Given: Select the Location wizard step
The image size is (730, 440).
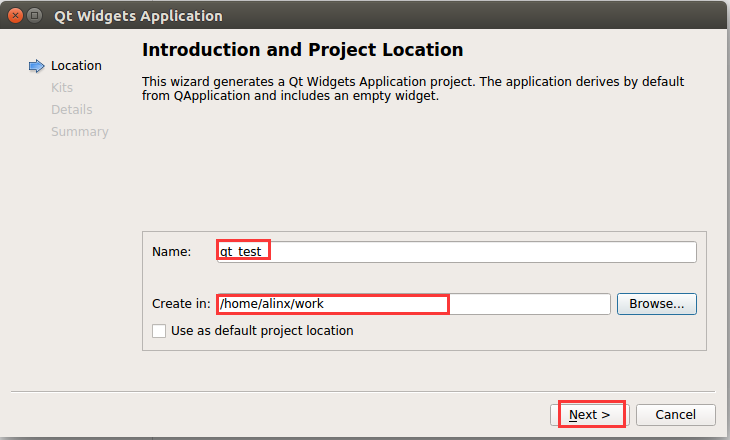Looking at the screenshot, I should tap(76, 66).
